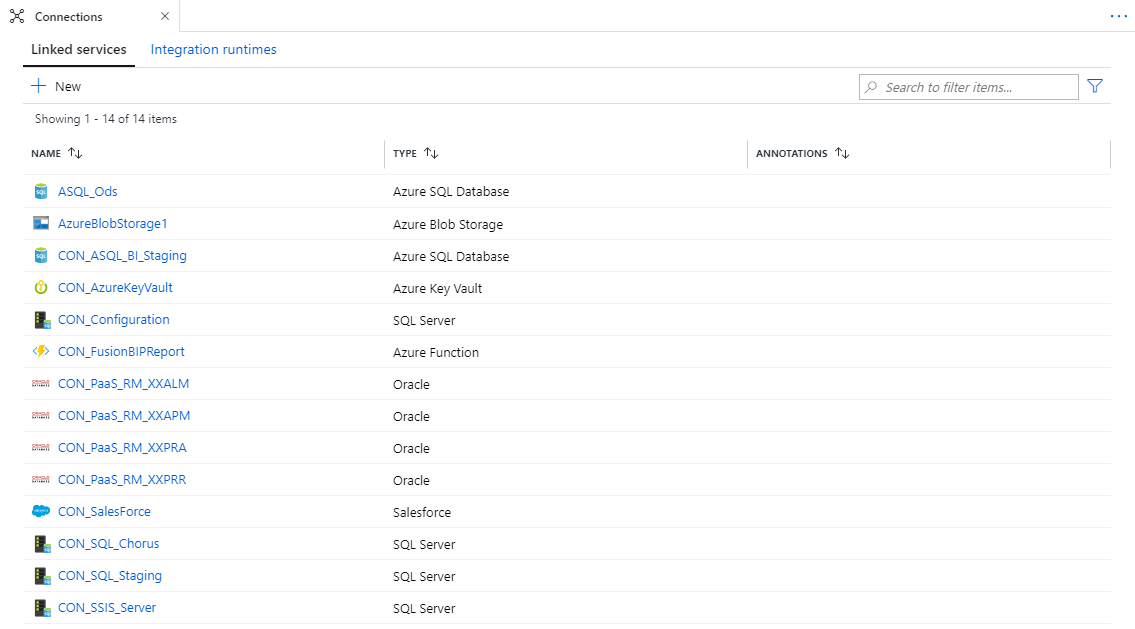The height and width of the screenshot is (629, 1135).
Task: Open the CON_SQL_Staging linked service
Action: pos(110,576)
